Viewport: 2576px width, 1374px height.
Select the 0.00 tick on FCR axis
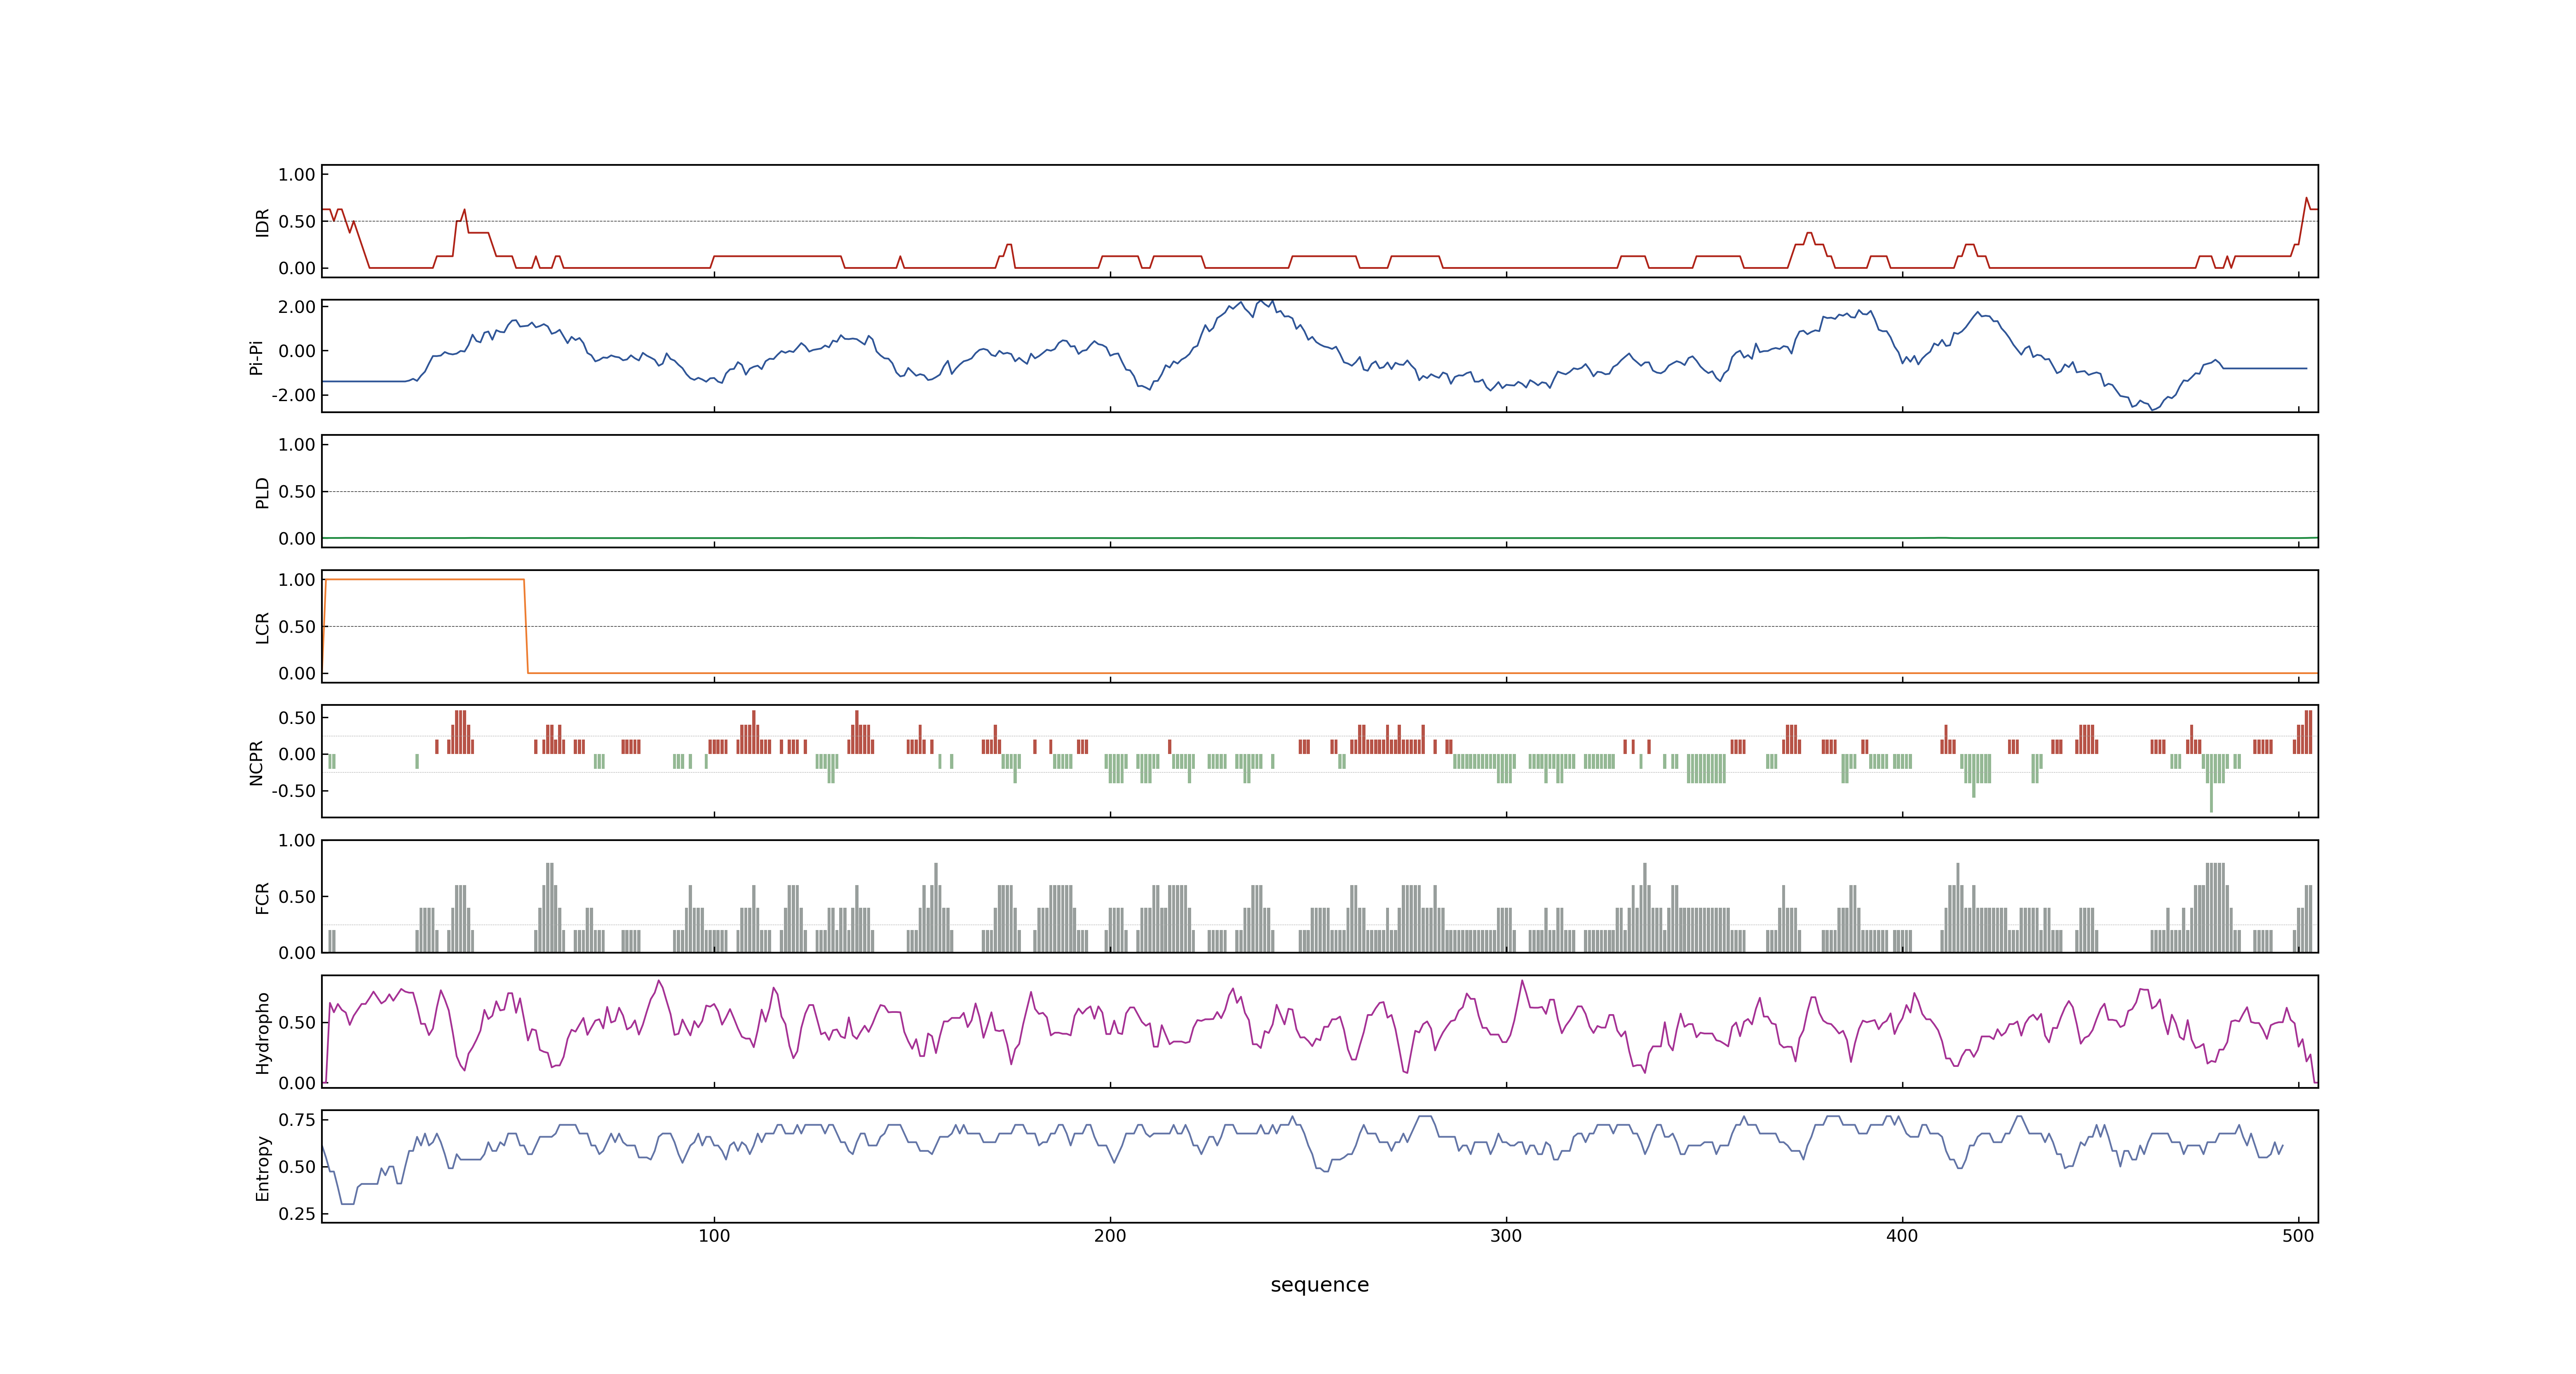pyautogui.click(x=297, y=953)
